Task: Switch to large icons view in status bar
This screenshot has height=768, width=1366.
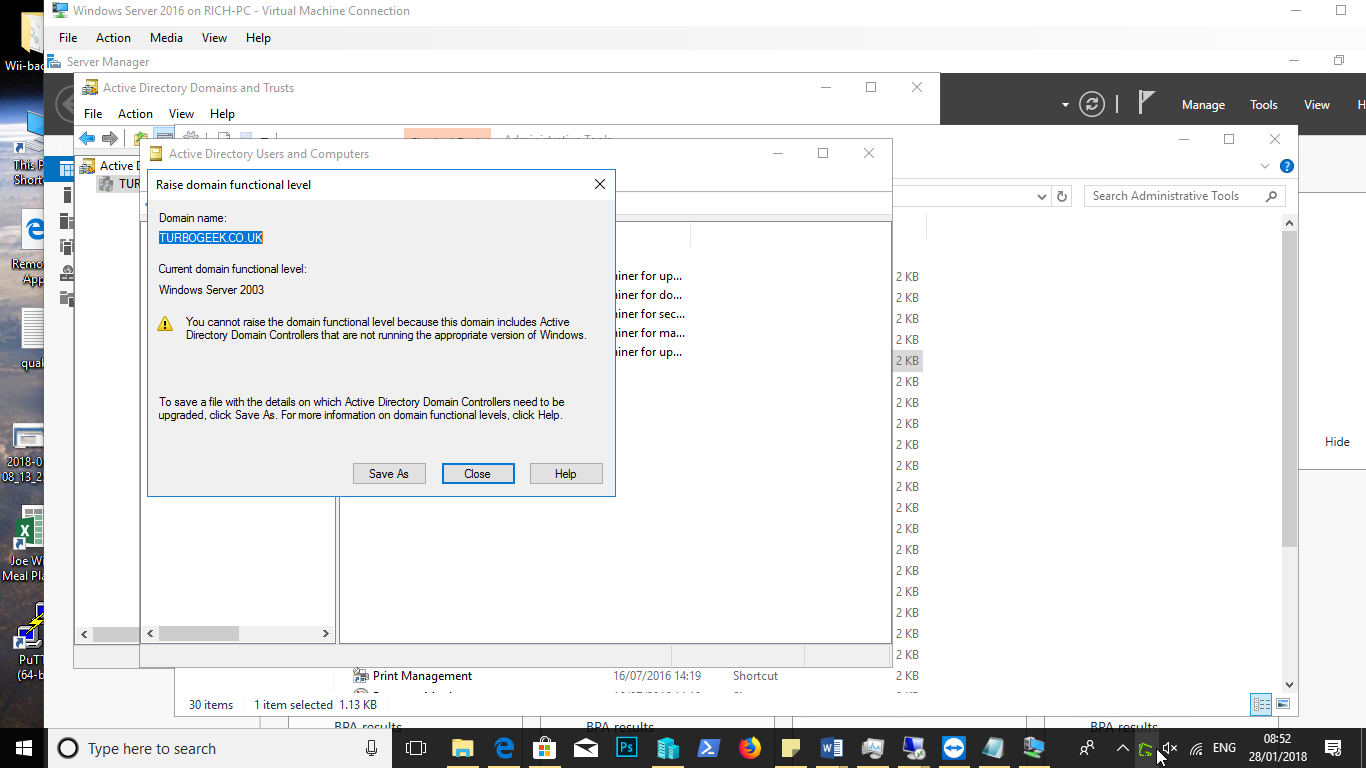Action: 1283,704
